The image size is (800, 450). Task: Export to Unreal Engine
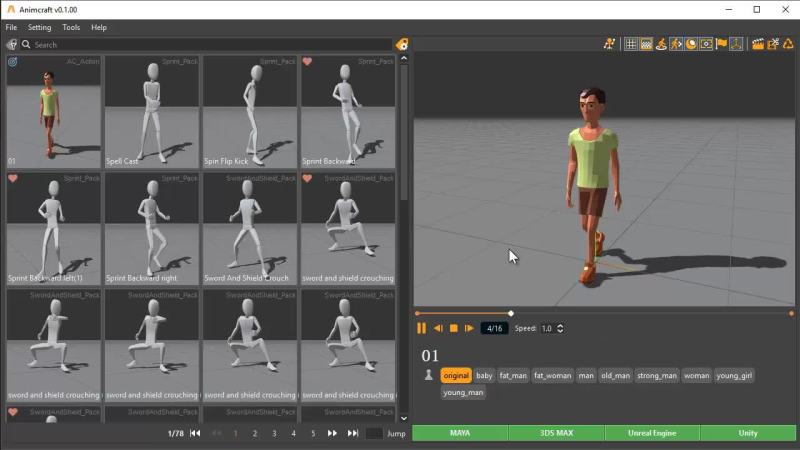tap(652, 433)
